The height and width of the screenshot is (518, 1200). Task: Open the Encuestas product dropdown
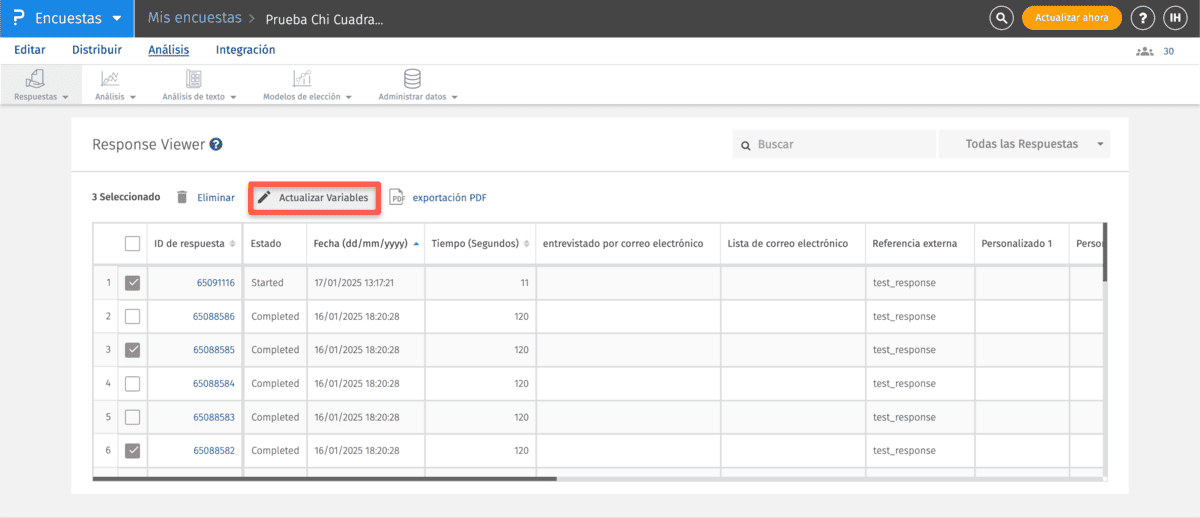tap(68, 18)
